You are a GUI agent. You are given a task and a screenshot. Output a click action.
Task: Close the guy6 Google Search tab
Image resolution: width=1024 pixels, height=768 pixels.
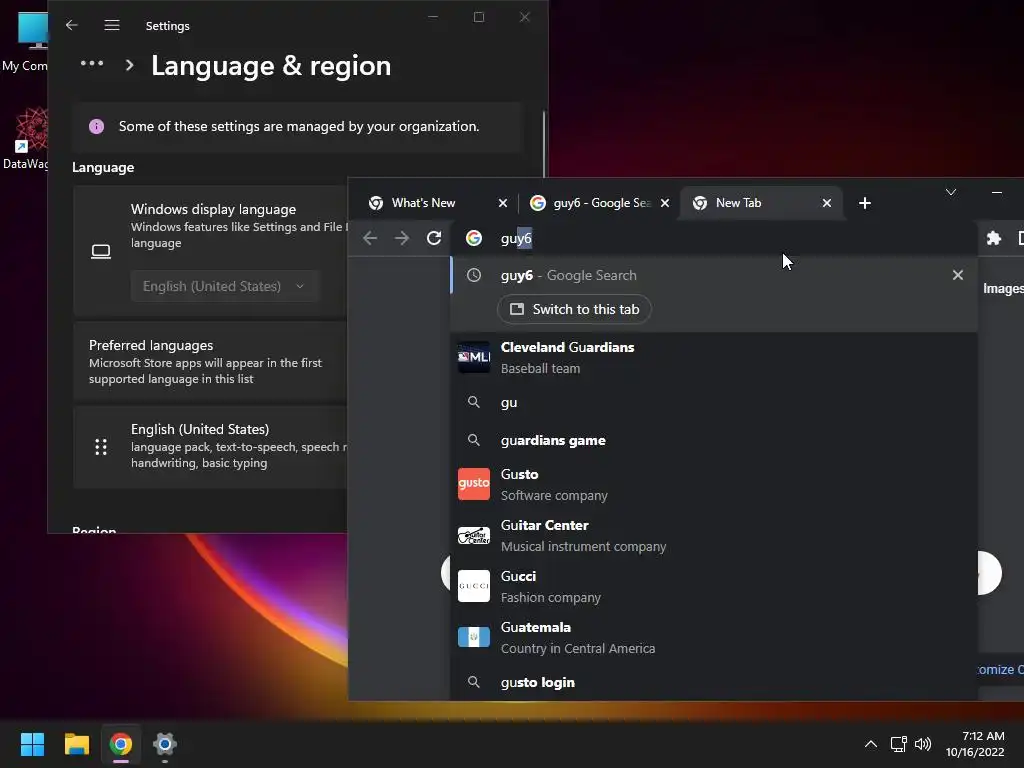pyautogui.click(x=665, y=203)
